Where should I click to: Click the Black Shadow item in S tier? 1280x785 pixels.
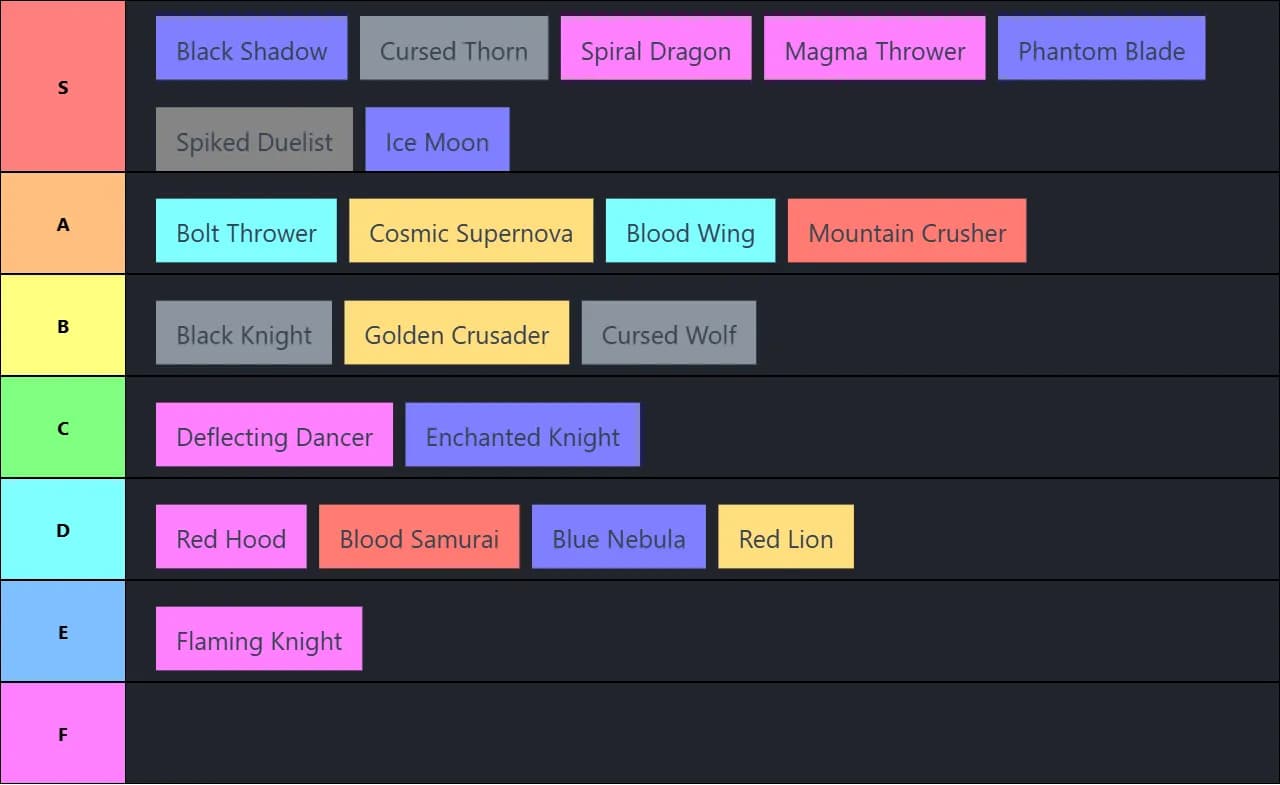point(251,48)
